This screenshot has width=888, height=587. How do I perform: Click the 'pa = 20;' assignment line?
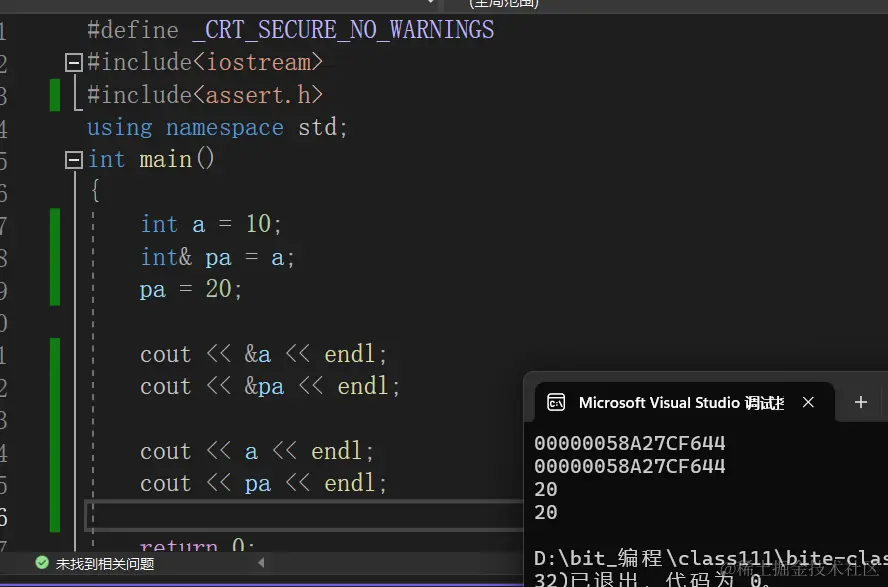(x=191, y=289)
